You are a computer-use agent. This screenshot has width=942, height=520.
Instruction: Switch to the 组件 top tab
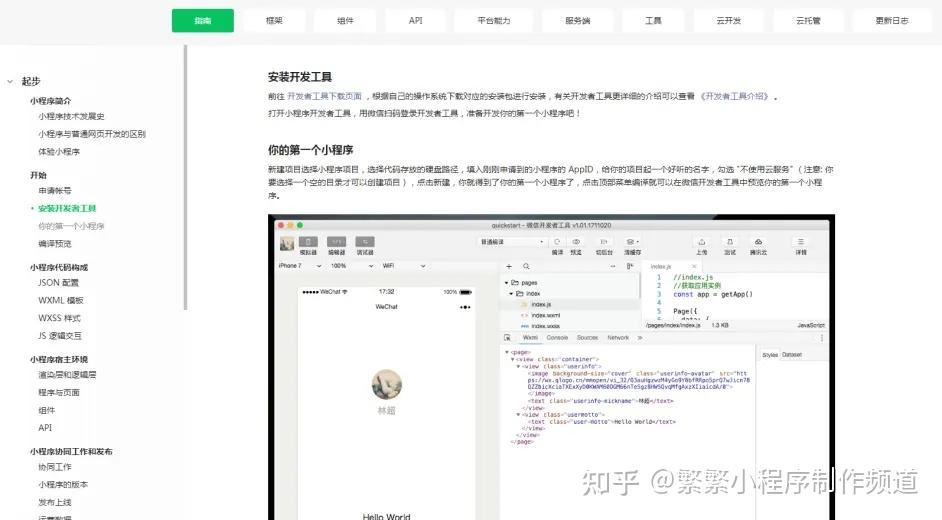click(x=345, y=20)
